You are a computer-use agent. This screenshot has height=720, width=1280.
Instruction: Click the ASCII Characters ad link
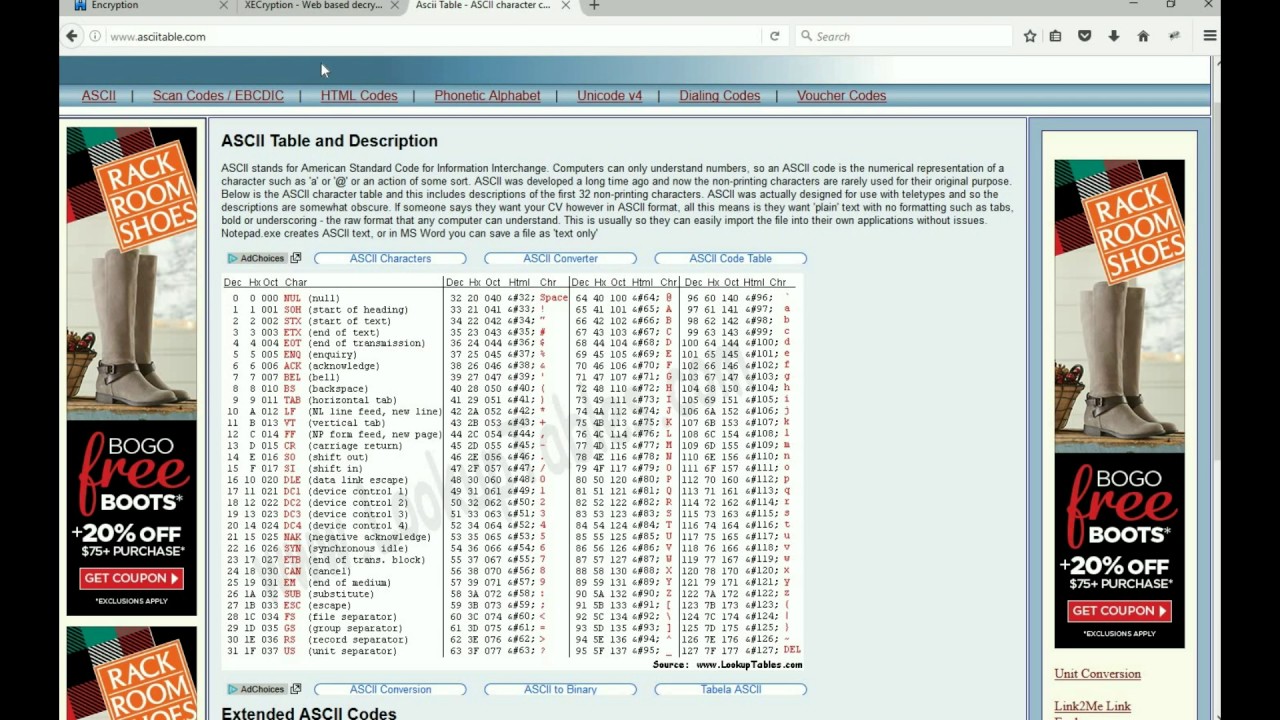pyautogui.click(x=390, y=259)
